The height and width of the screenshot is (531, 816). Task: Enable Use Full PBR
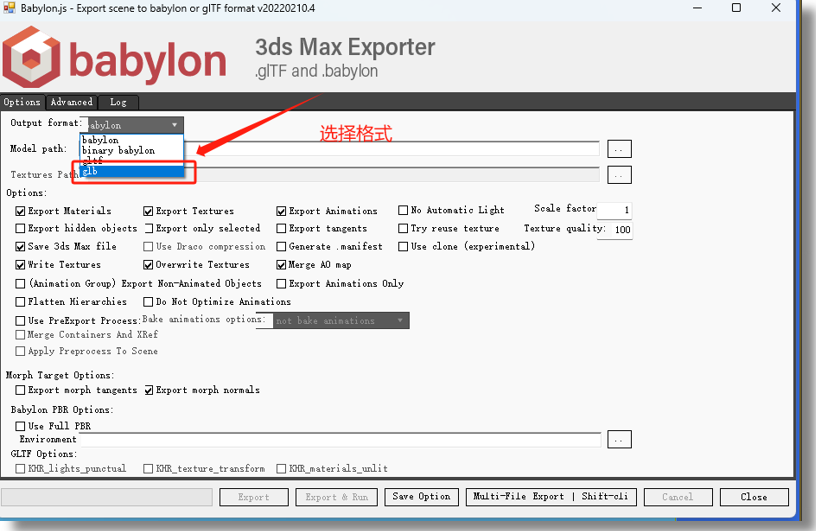coord(20,426)
